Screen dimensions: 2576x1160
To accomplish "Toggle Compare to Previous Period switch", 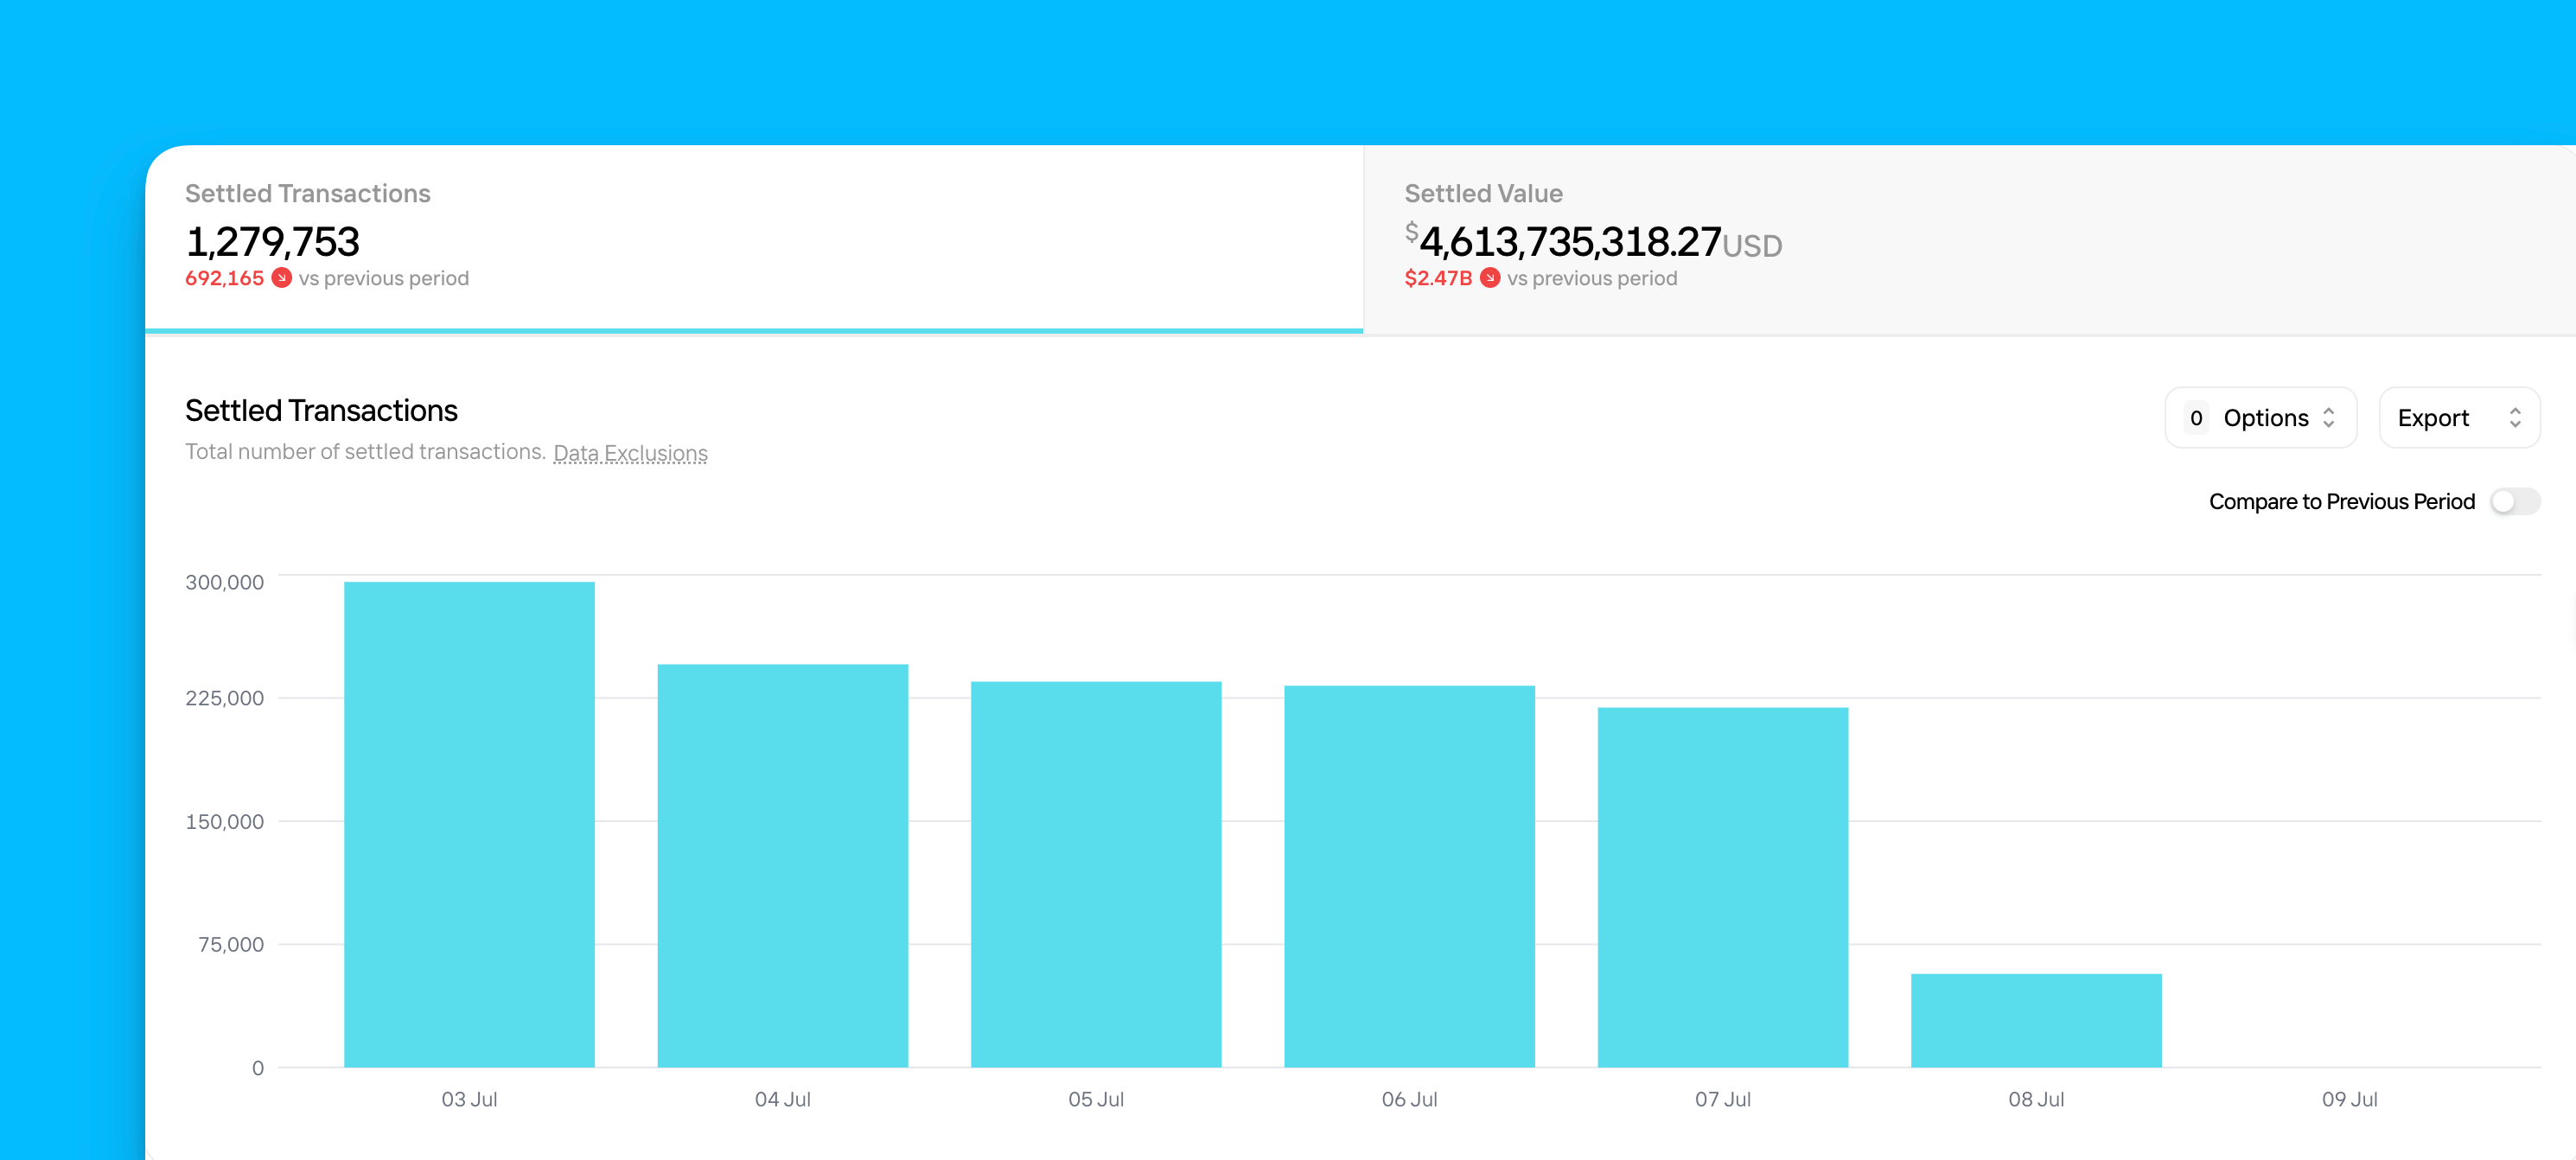I will click(x=2514, y=501).
